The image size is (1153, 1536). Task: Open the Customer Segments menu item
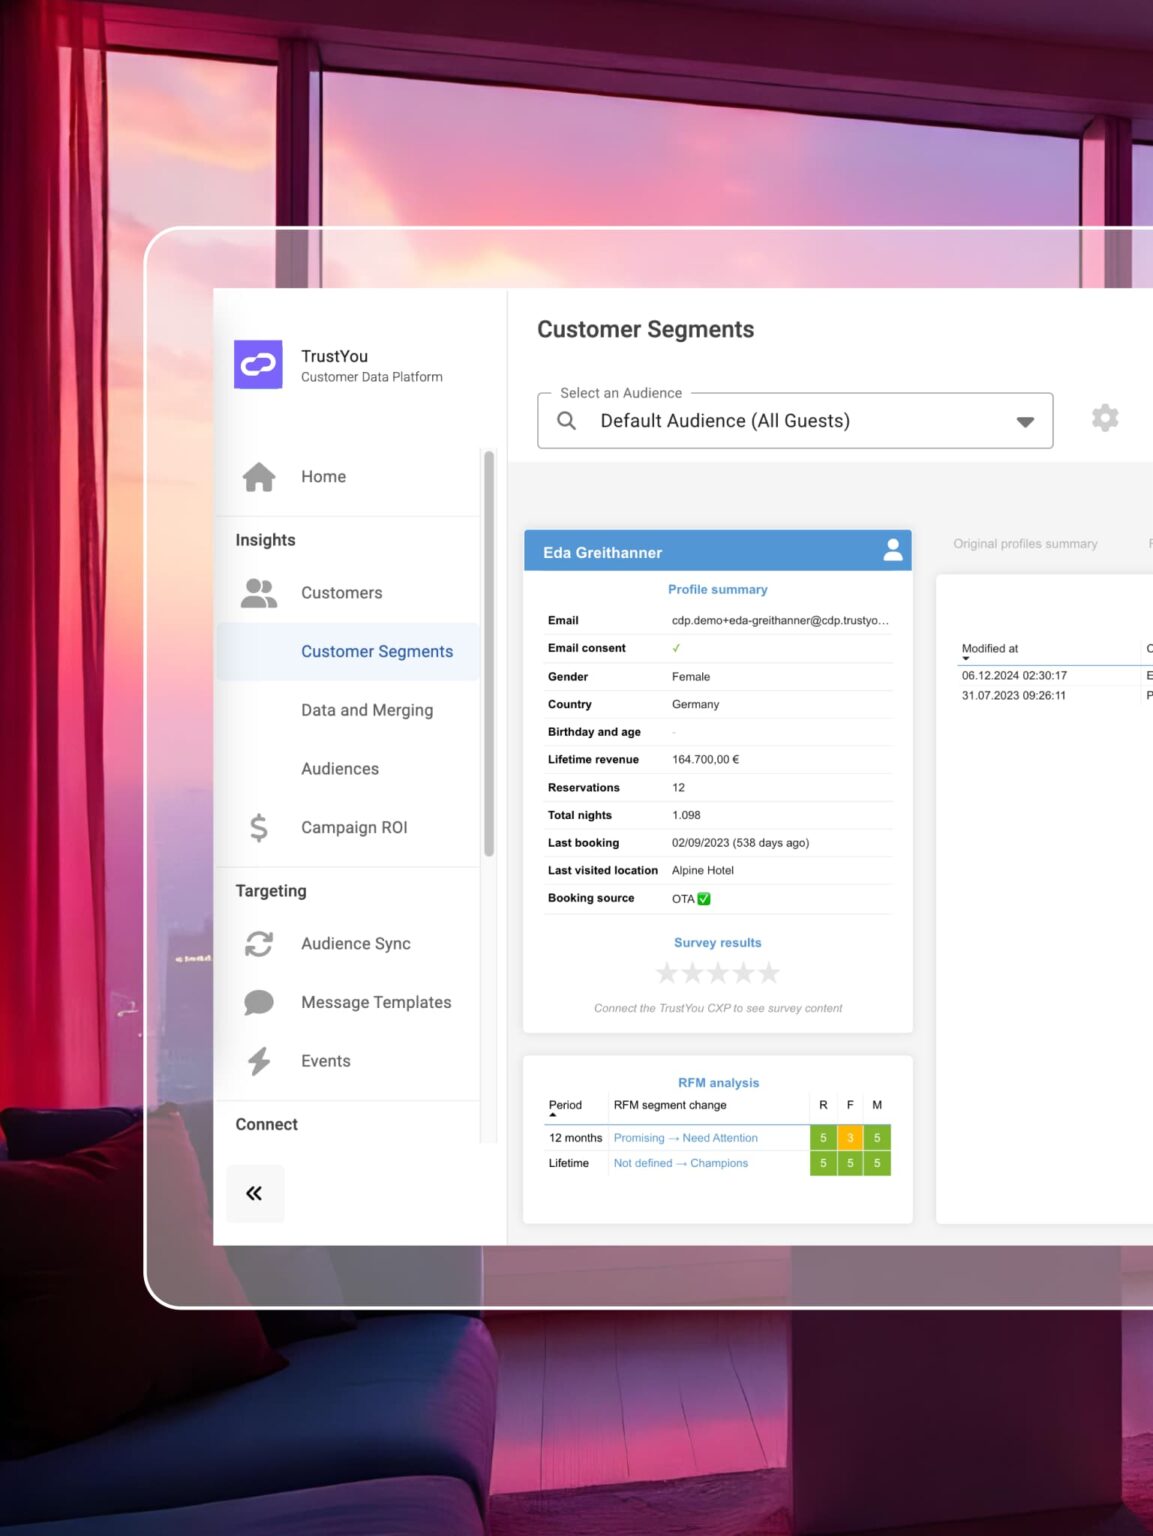click(377, 652)
